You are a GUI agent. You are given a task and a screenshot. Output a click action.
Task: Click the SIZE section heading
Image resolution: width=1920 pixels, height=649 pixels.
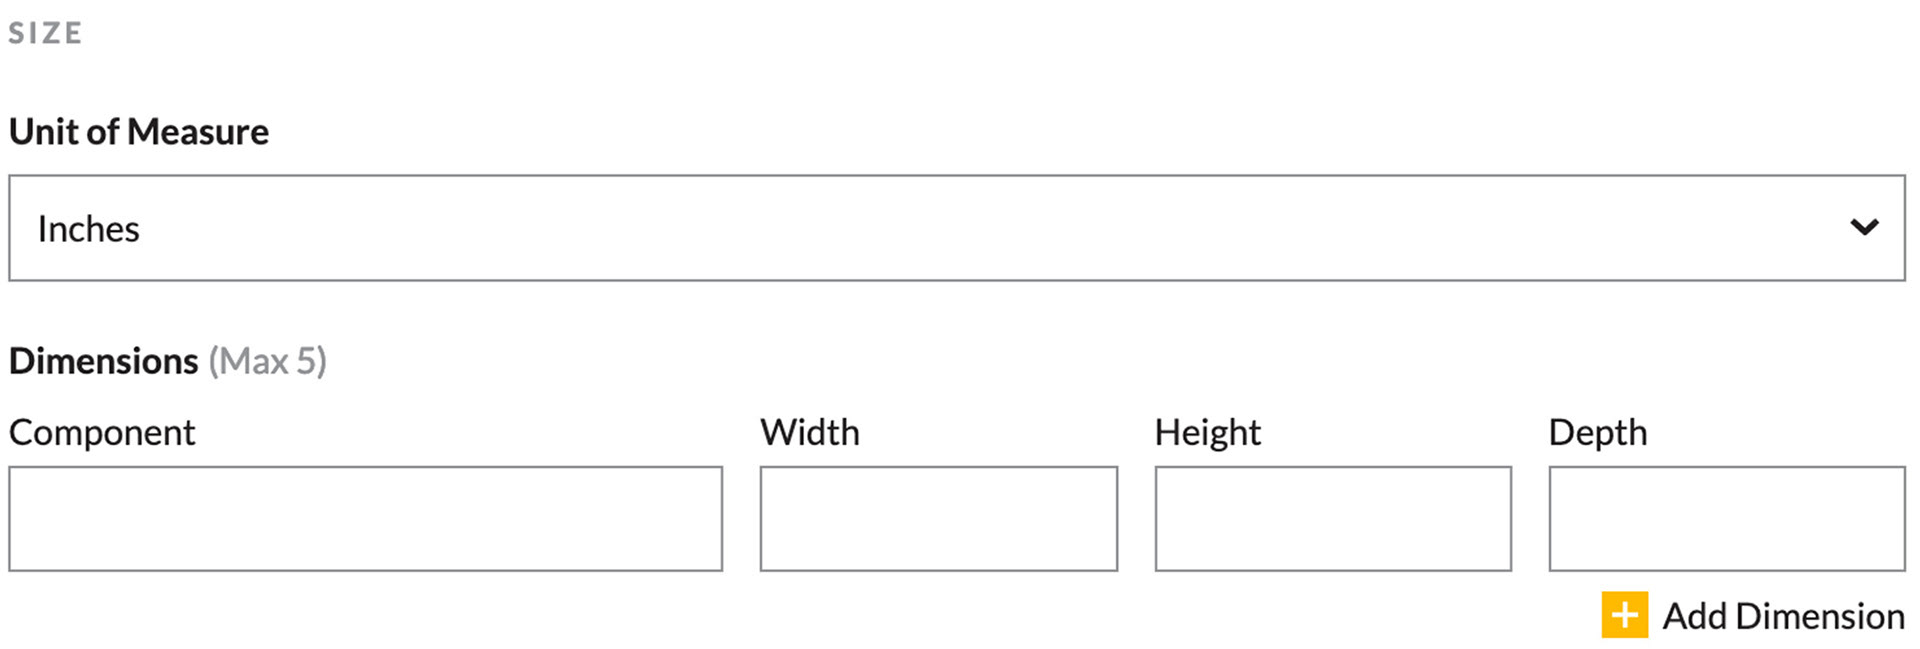[x=46, y=33]
